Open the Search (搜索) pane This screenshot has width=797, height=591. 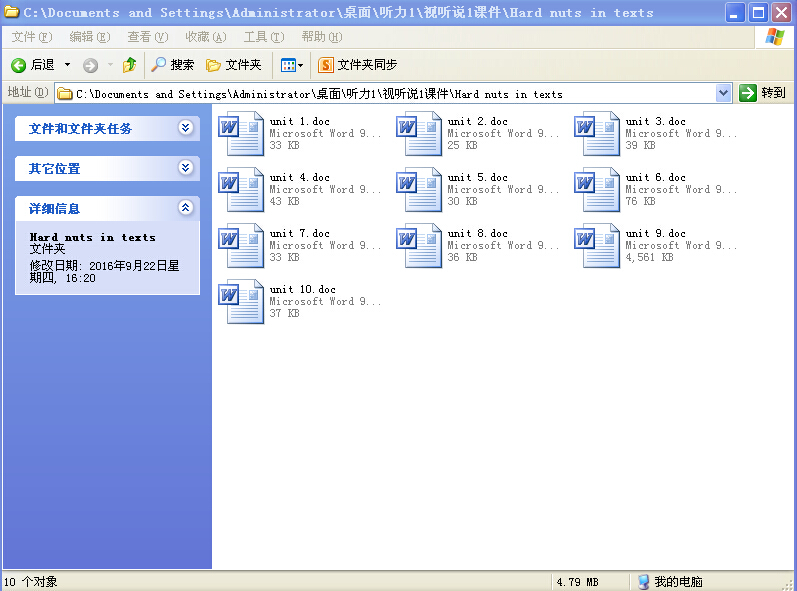(172, 65)
